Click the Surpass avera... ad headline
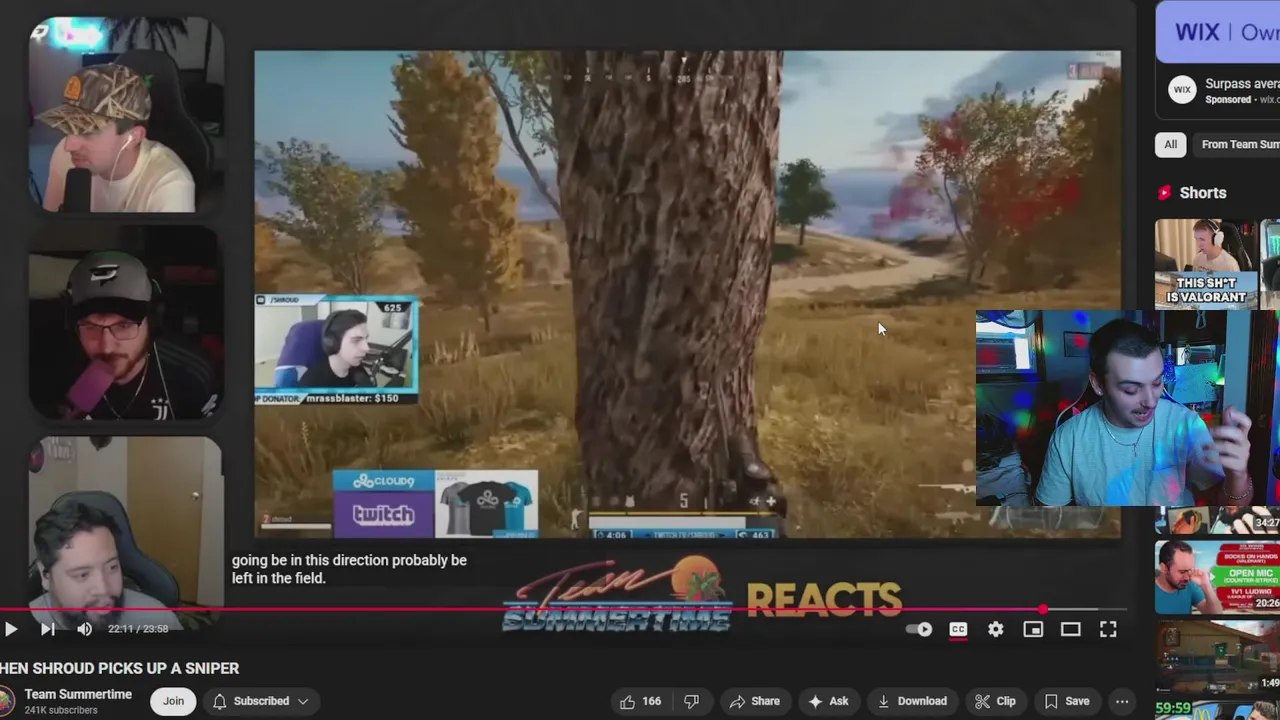Image resolution: width=1280 pixels, height=720 pixels. click(x=1242, y=84)
